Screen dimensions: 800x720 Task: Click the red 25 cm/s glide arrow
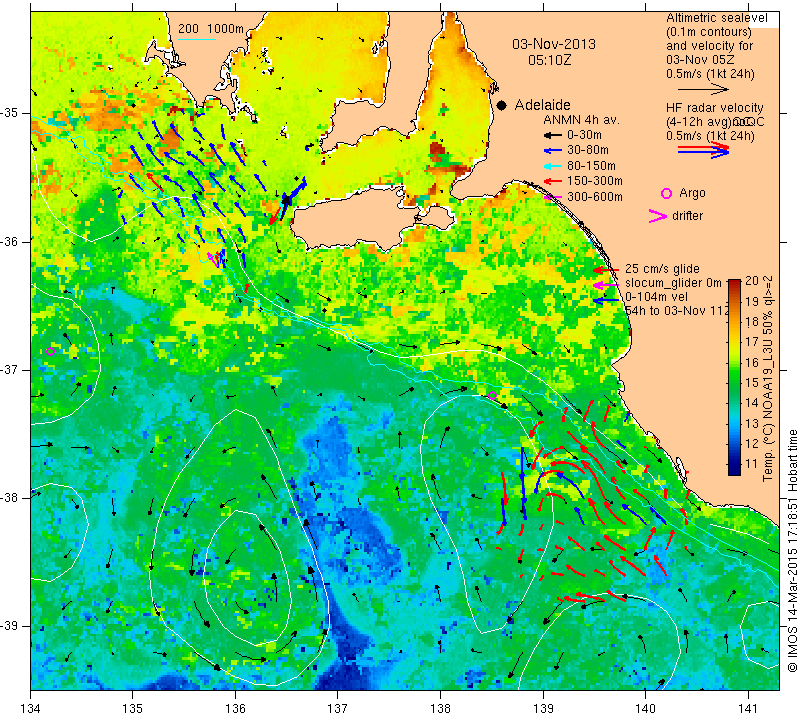pos(606,269)
